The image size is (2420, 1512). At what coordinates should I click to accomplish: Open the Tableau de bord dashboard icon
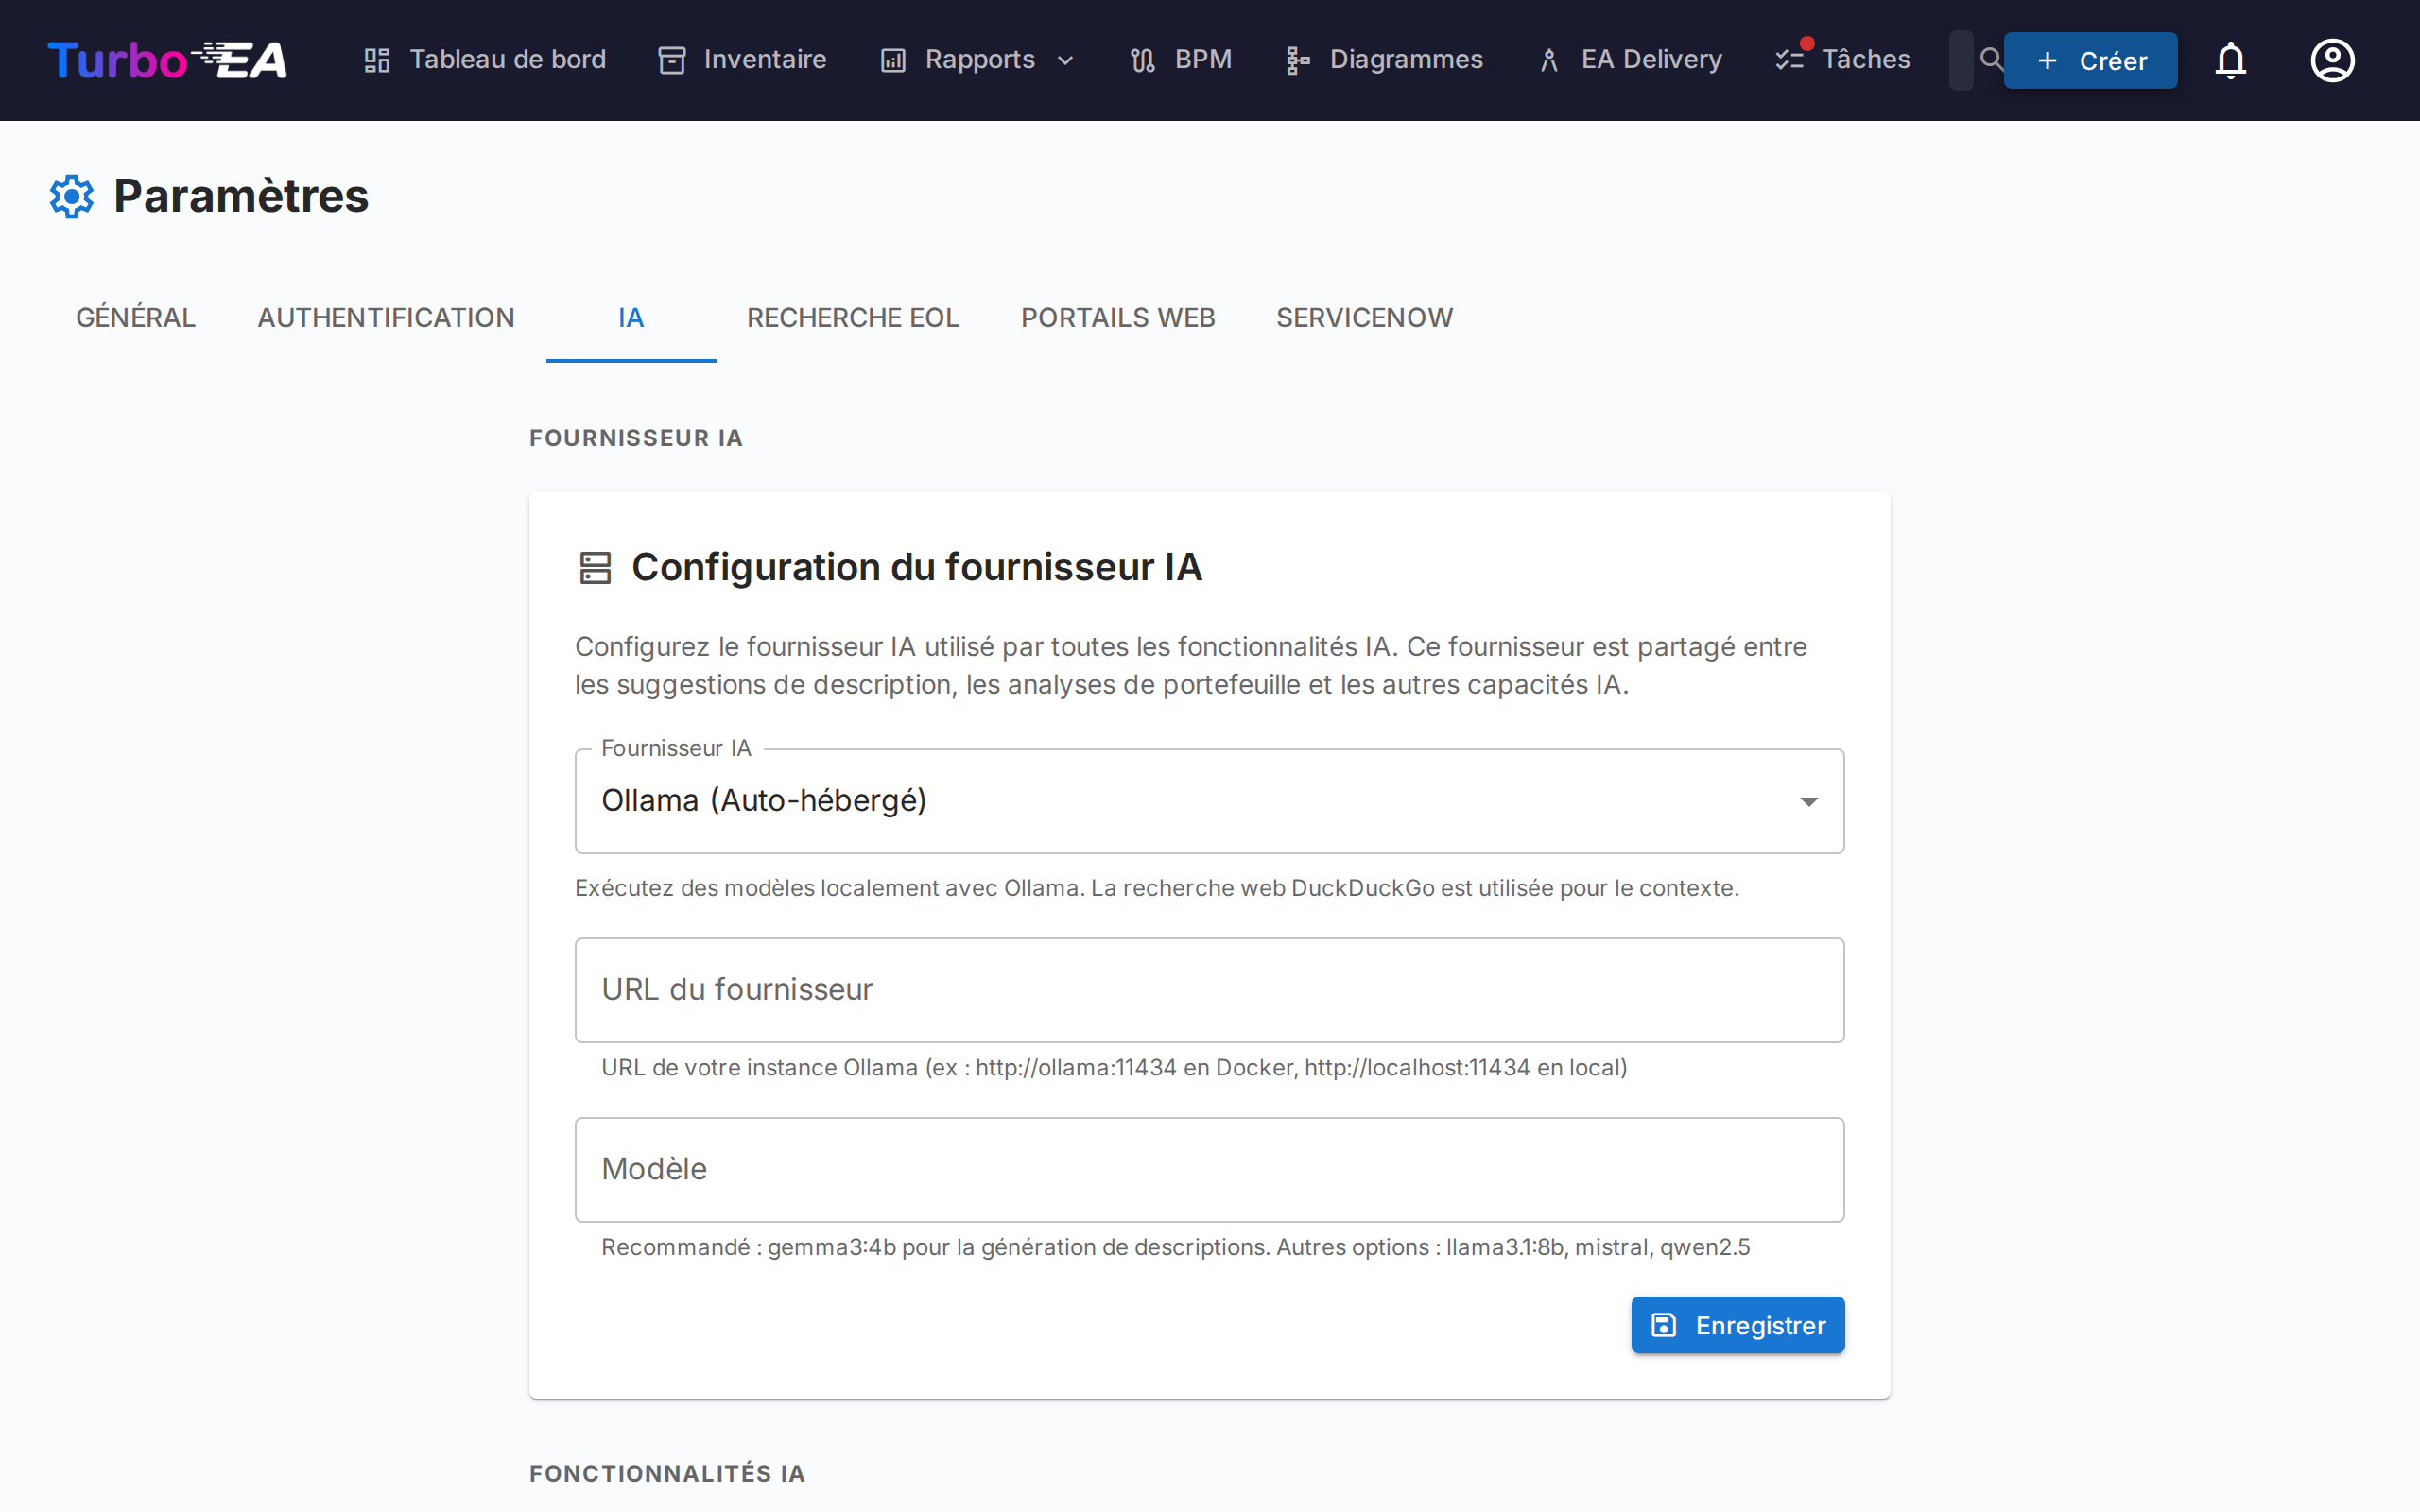coord(377,59)
